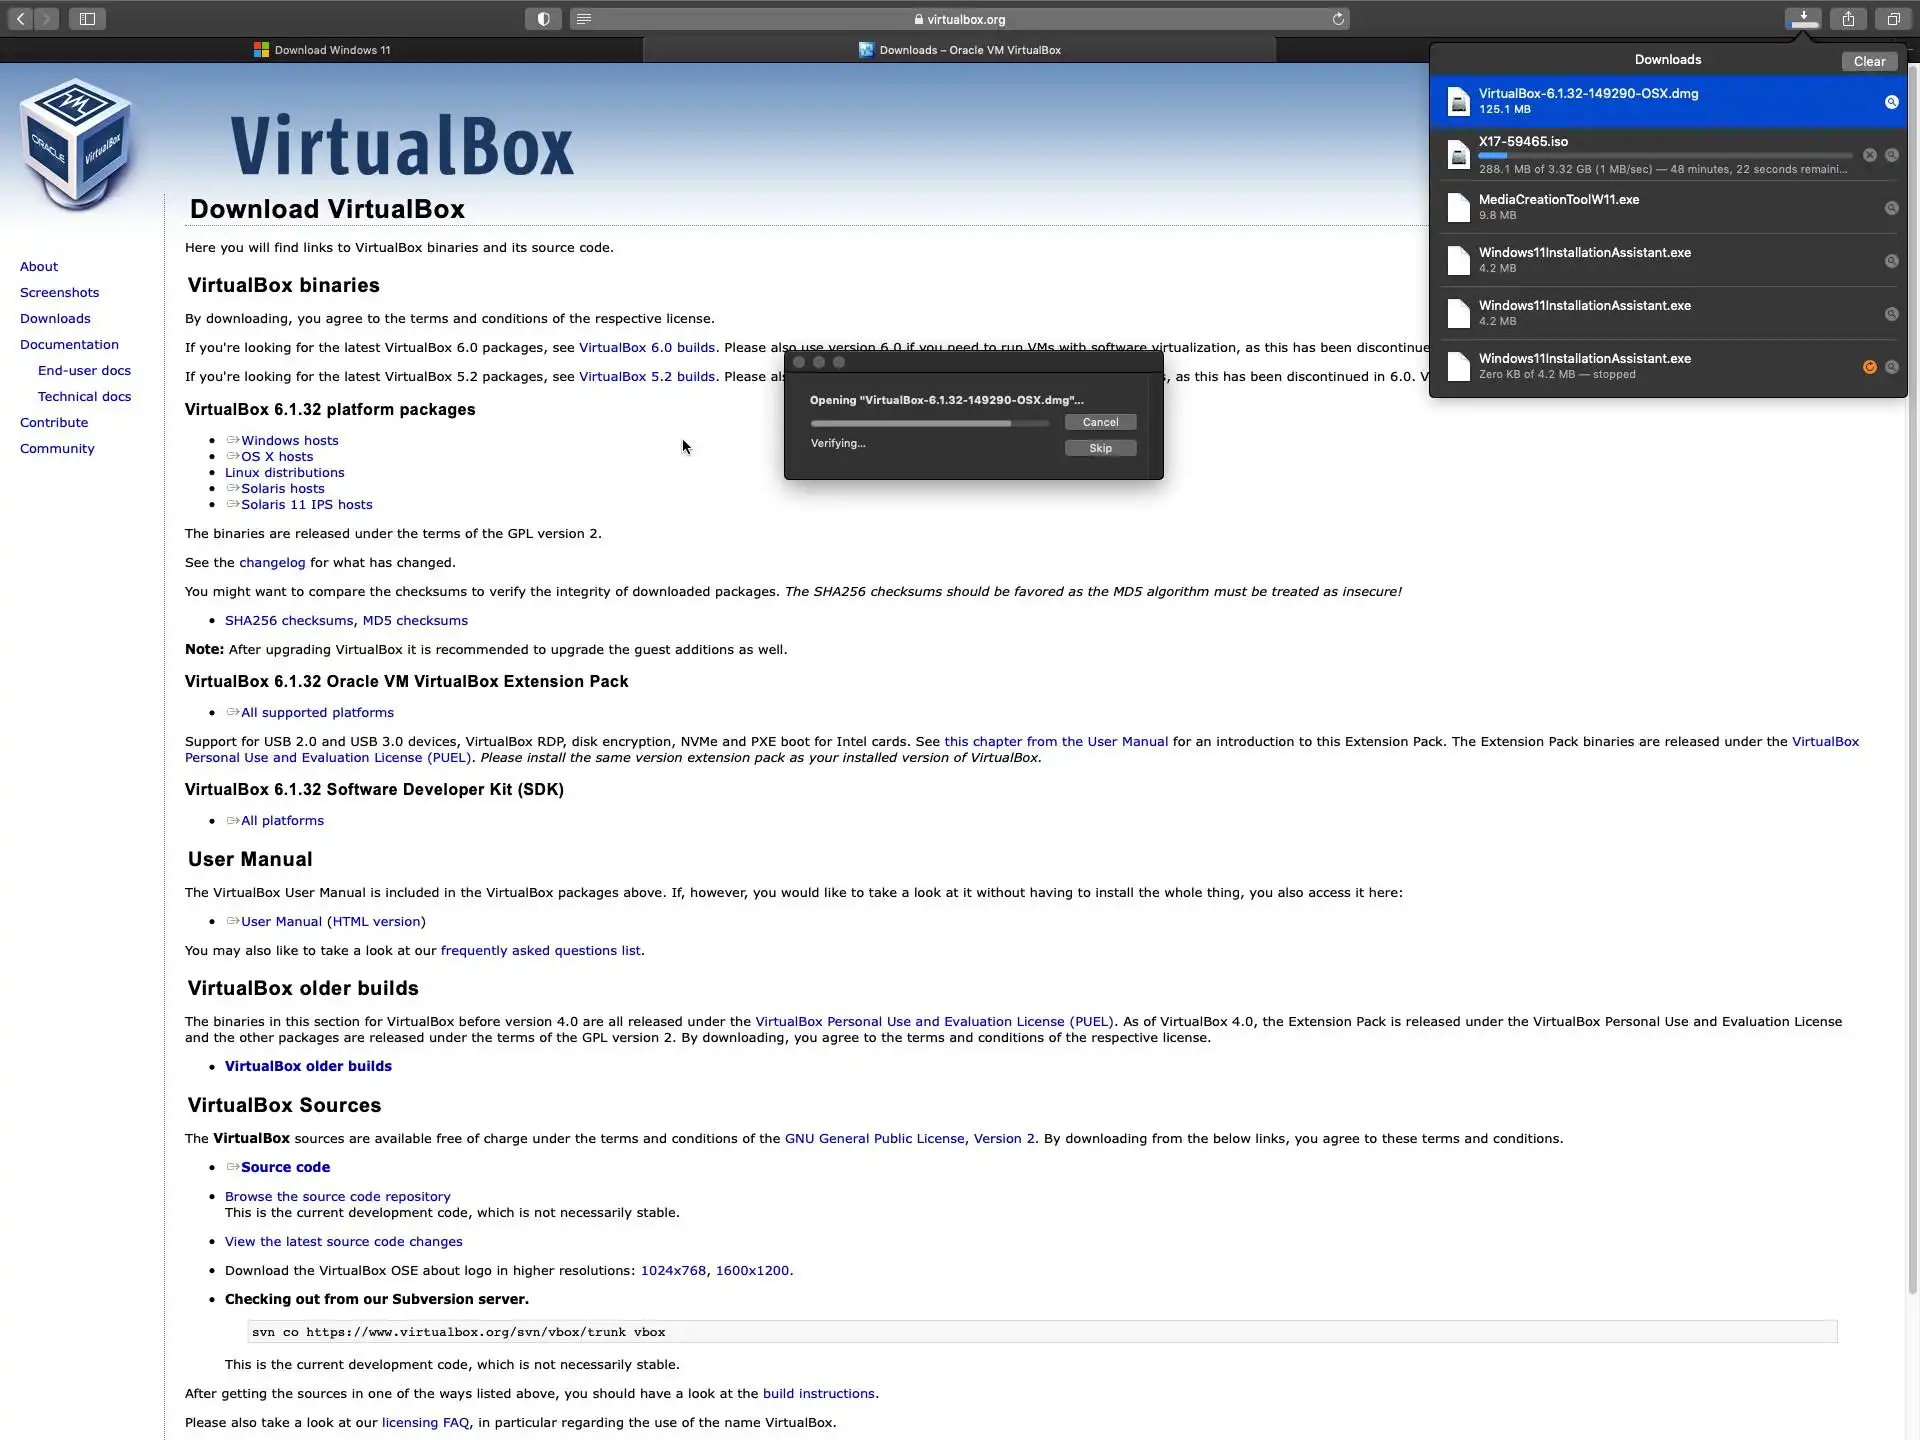Click the X17-59465.iso download progress bar
This screenshot has height=1440, width=1920.
click(1664, 156)
